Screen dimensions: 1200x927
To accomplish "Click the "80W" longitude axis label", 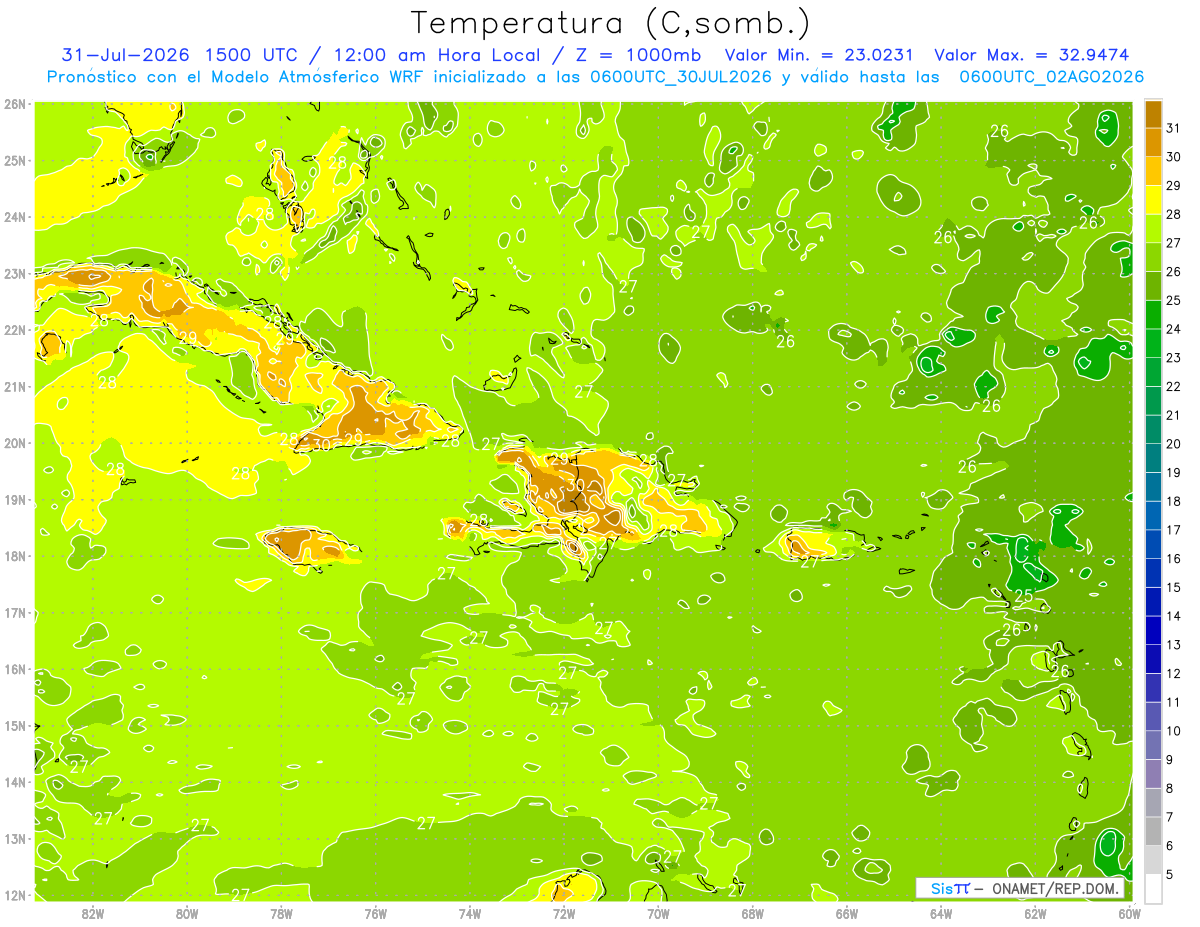I will click(187, 913).
